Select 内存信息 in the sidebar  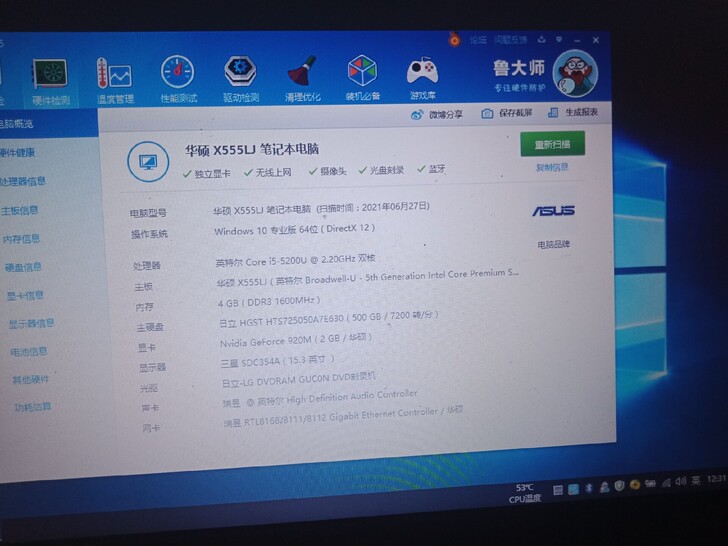pyautogui.click(x=21, y=239)
